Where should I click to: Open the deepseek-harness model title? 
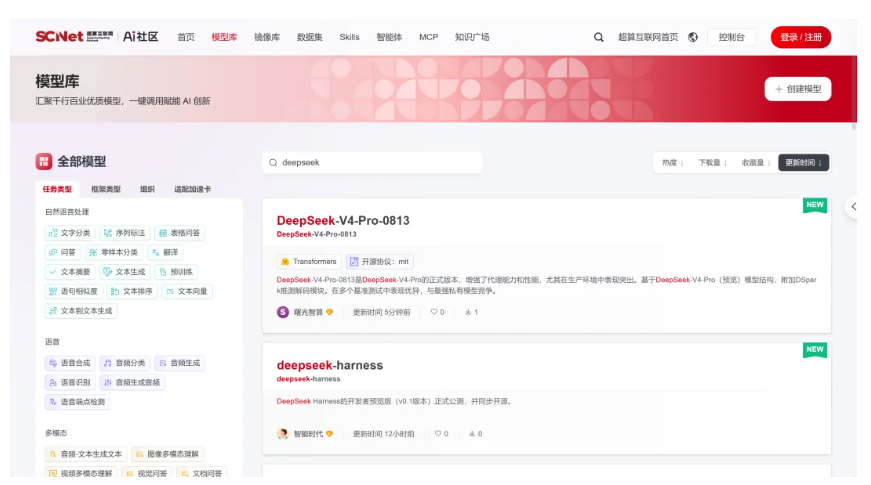(329, 366)
